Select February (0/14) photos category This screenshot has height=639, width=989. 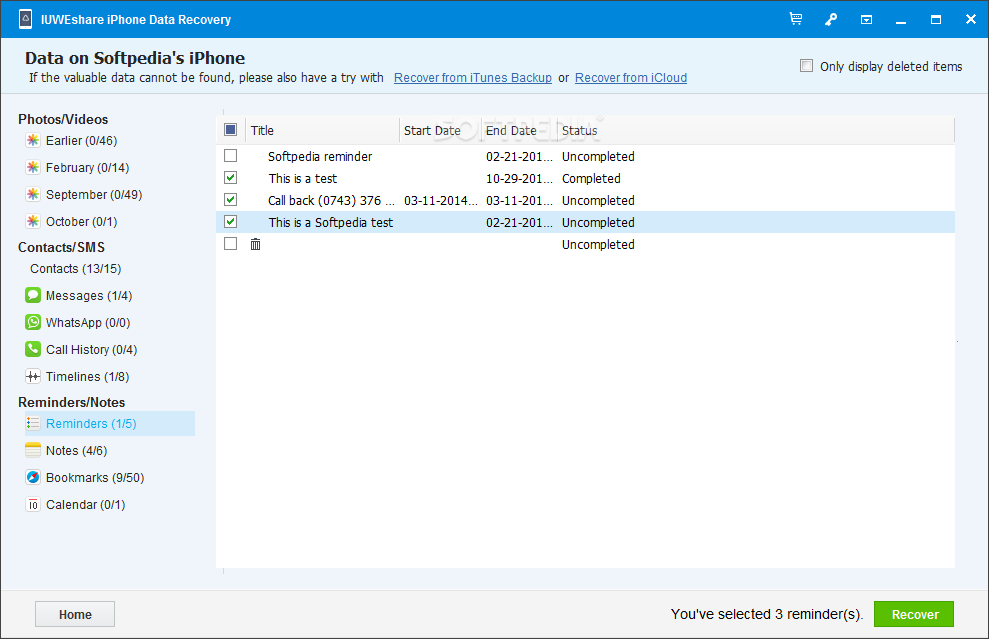tap(87, 168)
